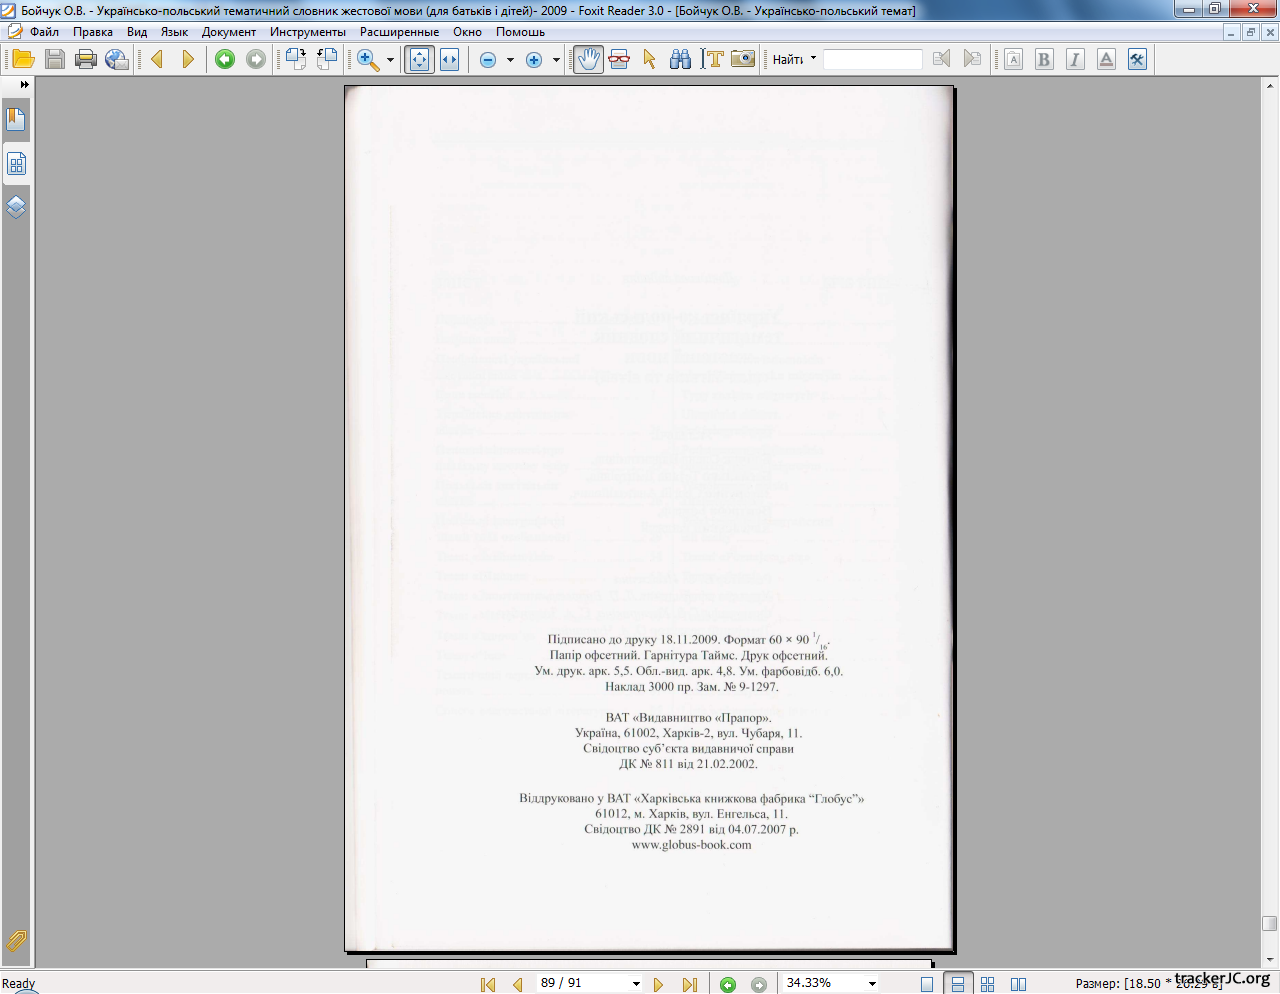Click the Print icon in toolbar
Viewport: 1280px width, 994px height.
(x=86, y=60)
